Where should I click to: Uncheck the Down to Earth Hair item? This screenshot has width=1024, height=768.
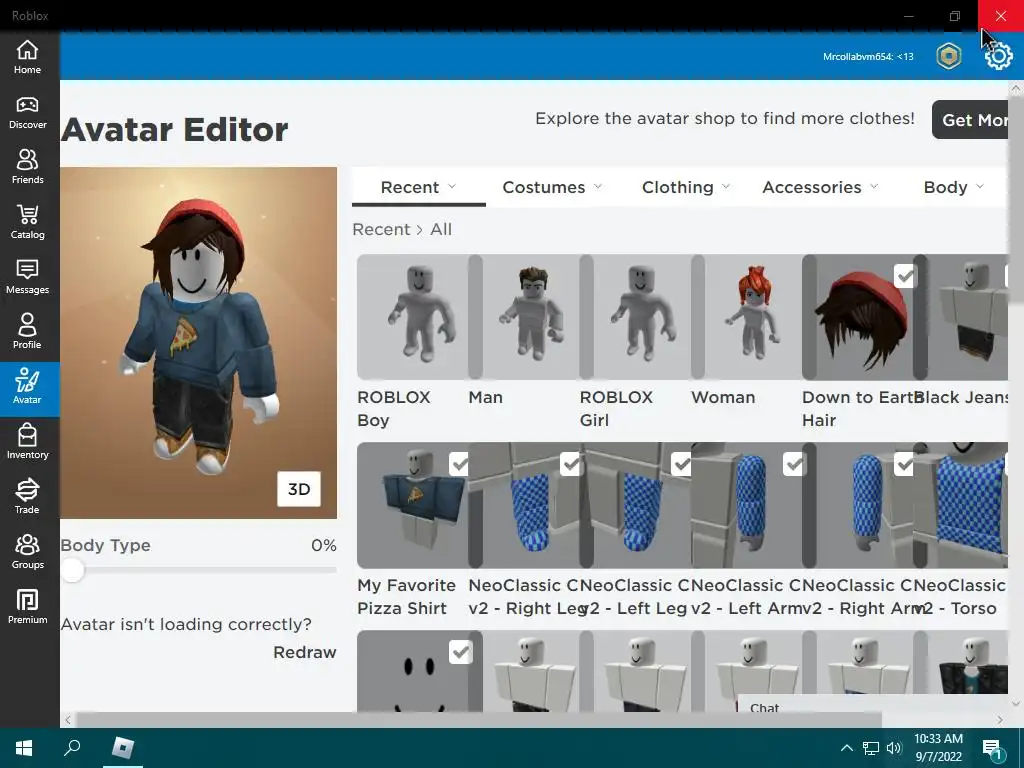pos(905,276)
